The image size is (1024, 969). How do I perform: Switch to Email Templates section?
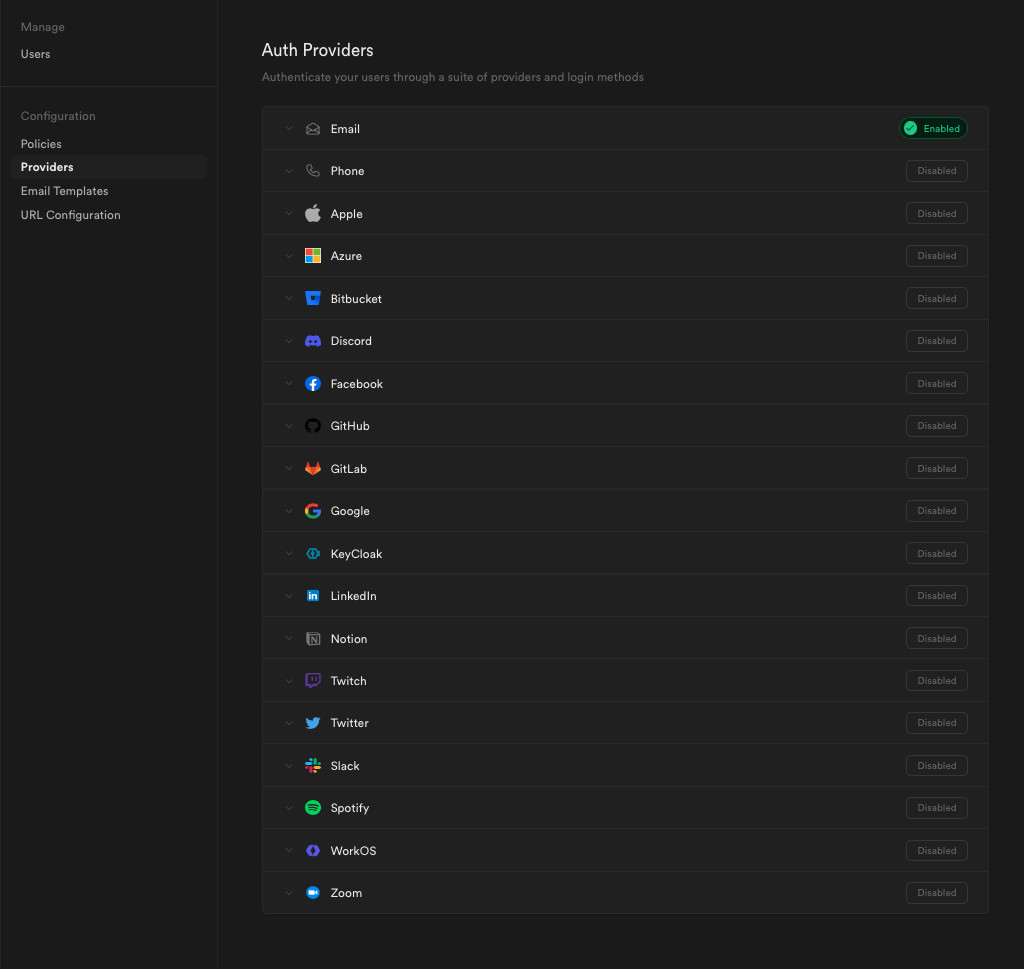(64, 190)
